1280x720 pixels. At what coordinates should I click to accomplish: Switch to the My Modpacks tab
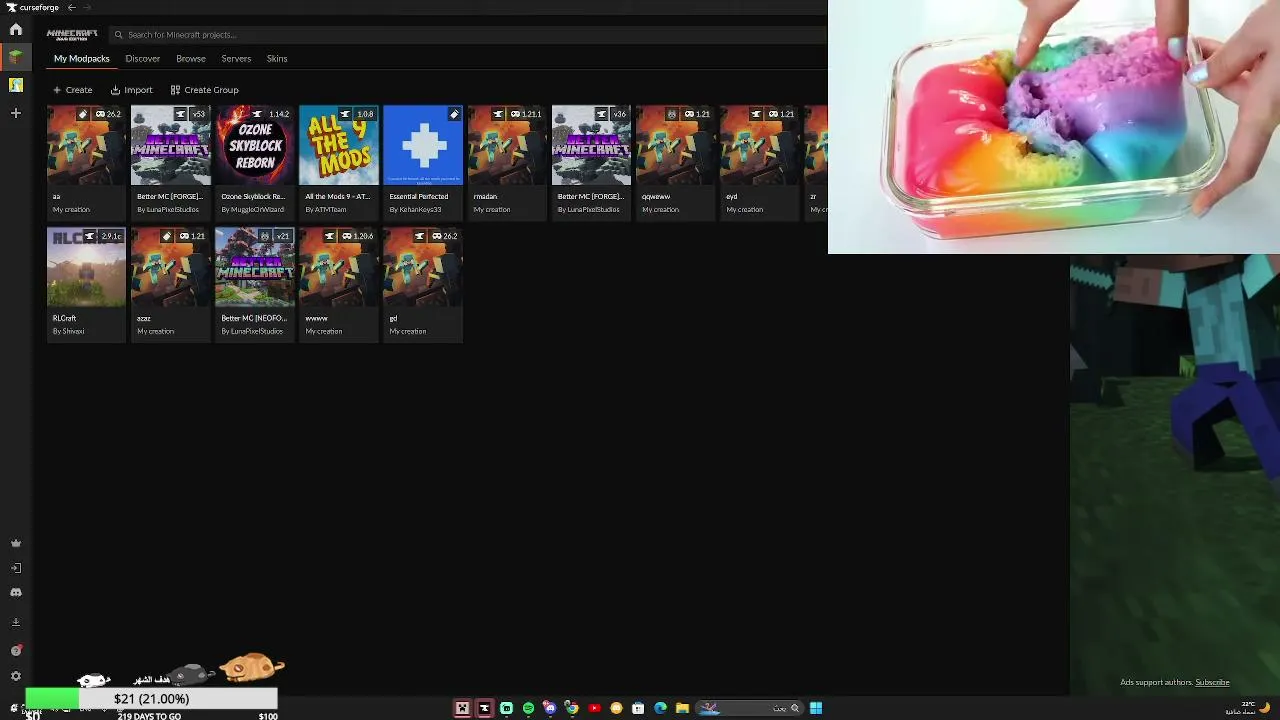click(82, 58)
